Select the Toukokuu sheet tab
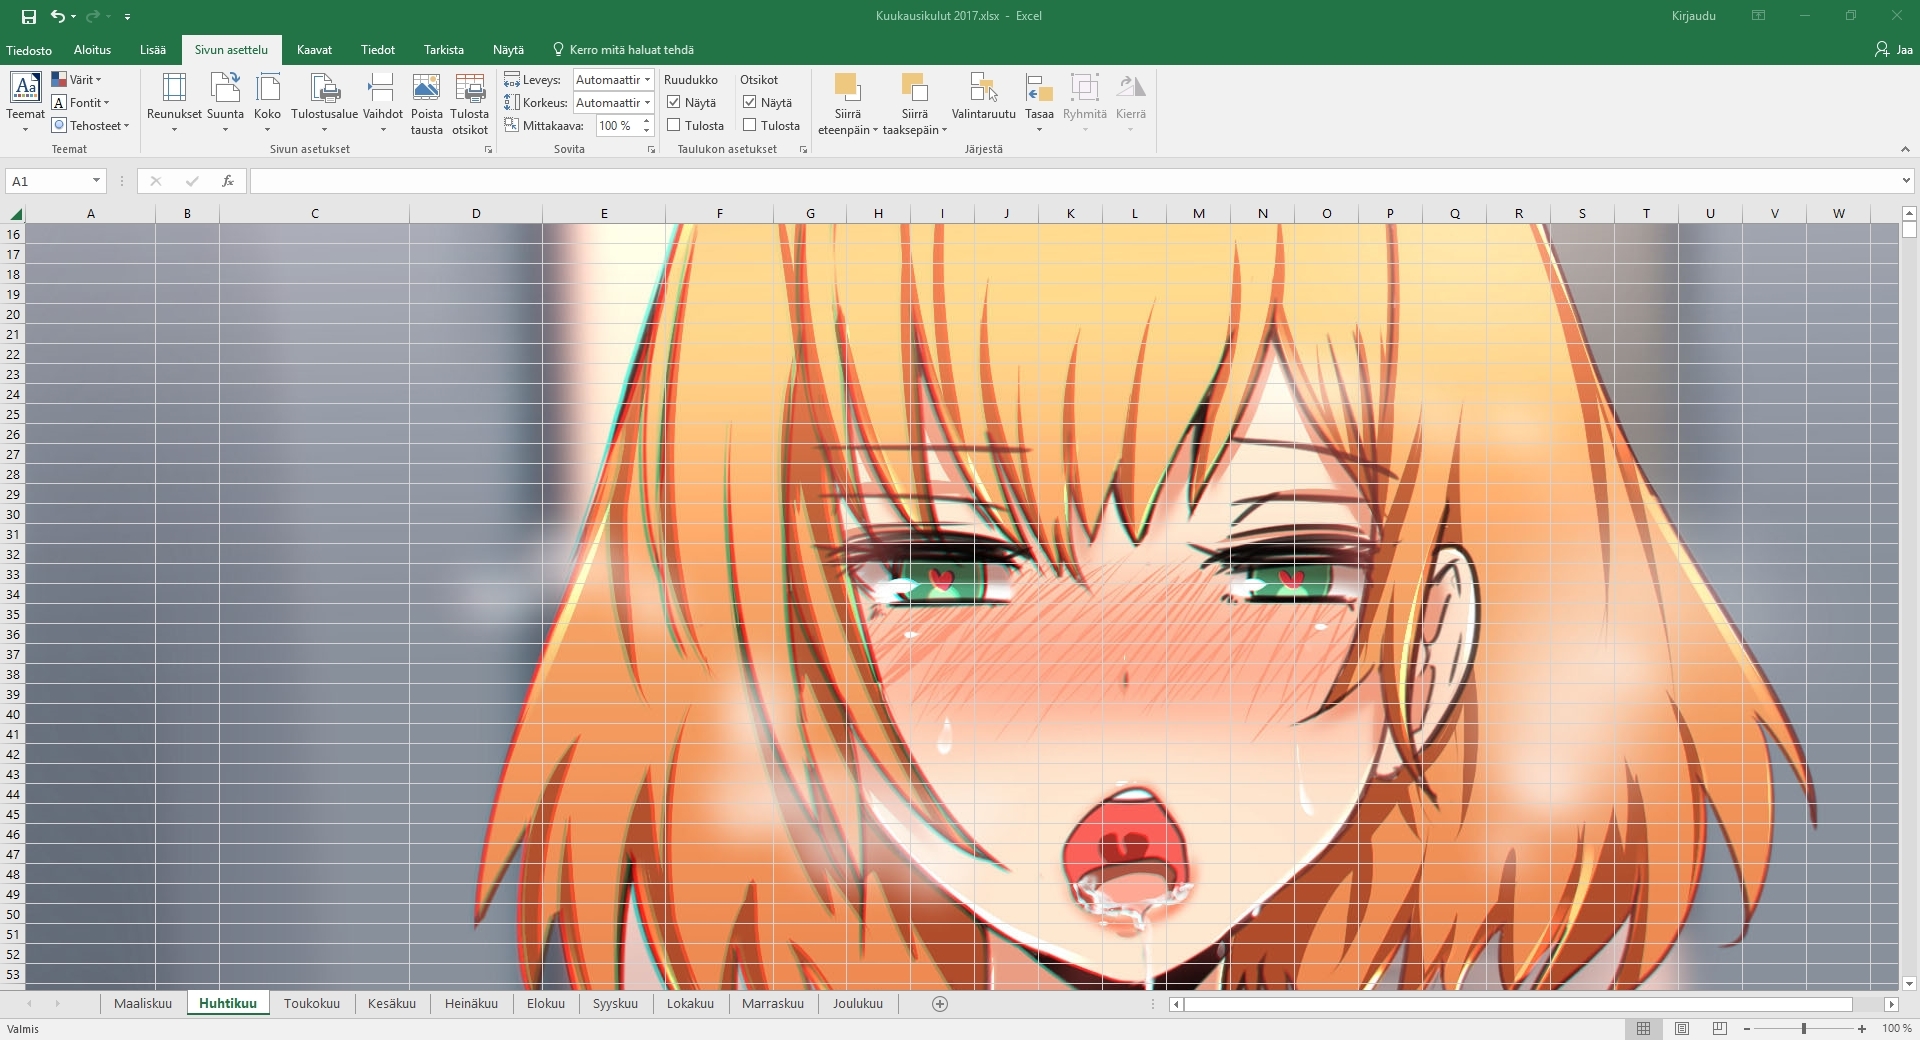The image size is (1920, 1040). [312, 1004]
